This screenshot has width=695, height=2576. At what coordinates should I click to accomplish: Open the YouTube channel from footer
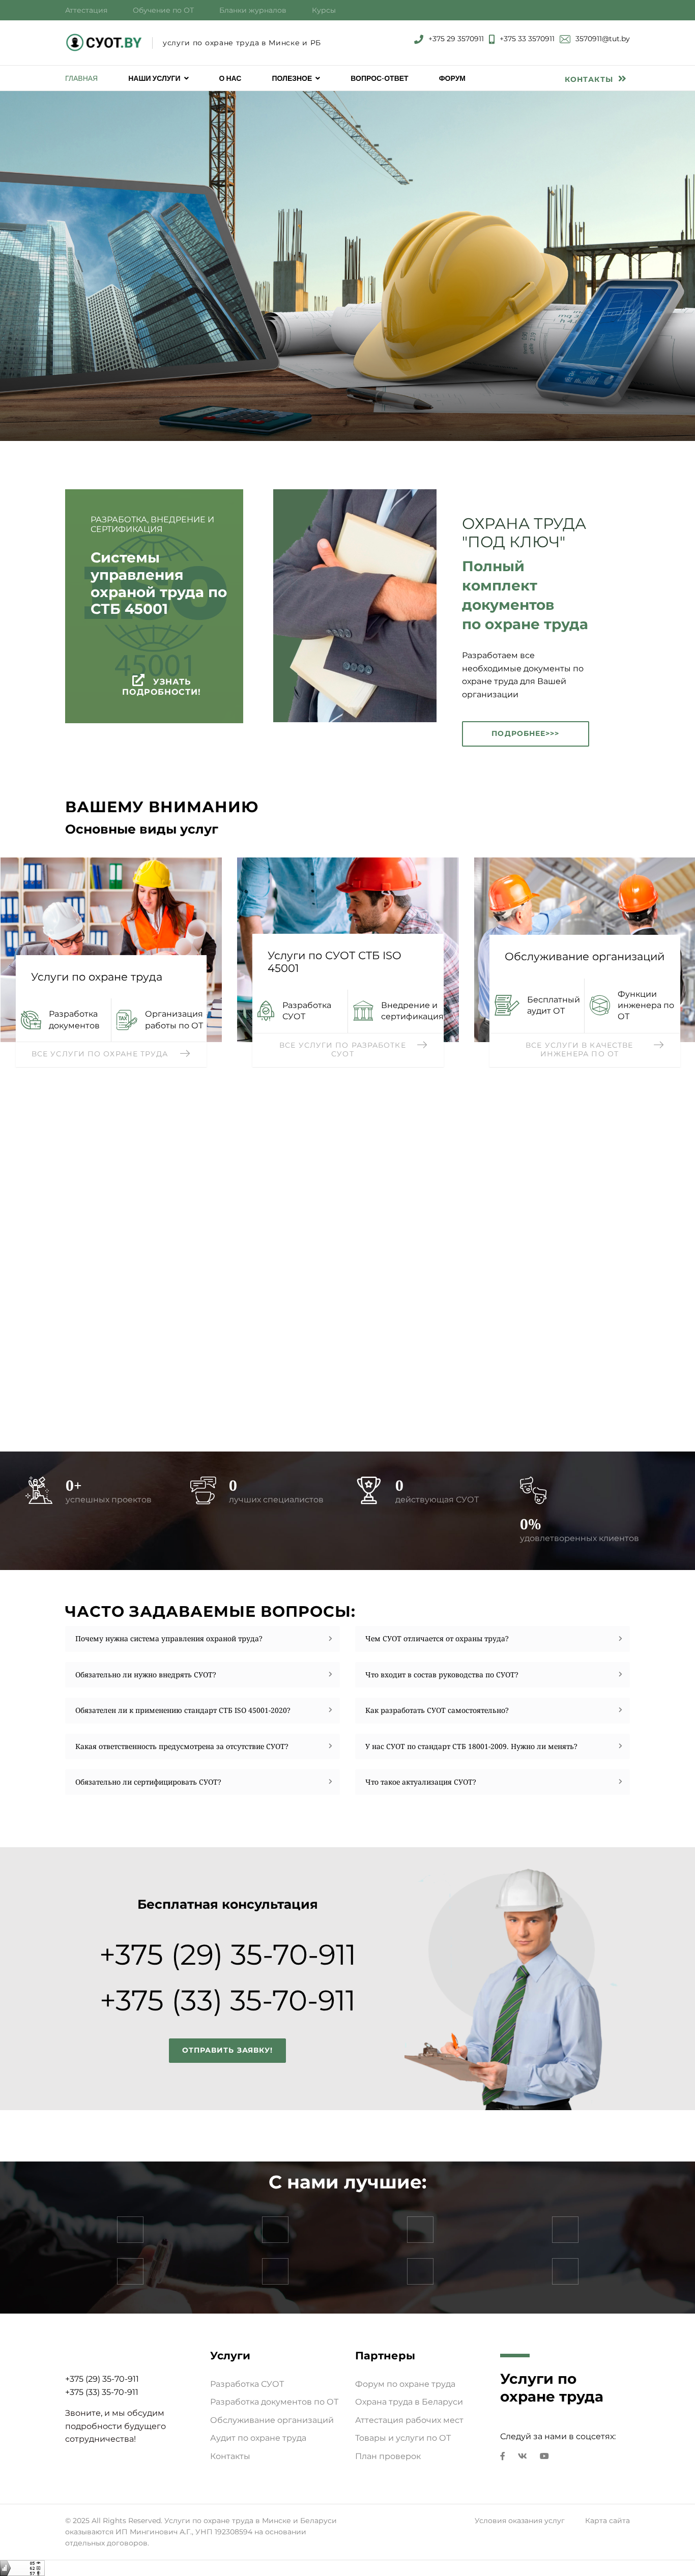coord(544,2456)
